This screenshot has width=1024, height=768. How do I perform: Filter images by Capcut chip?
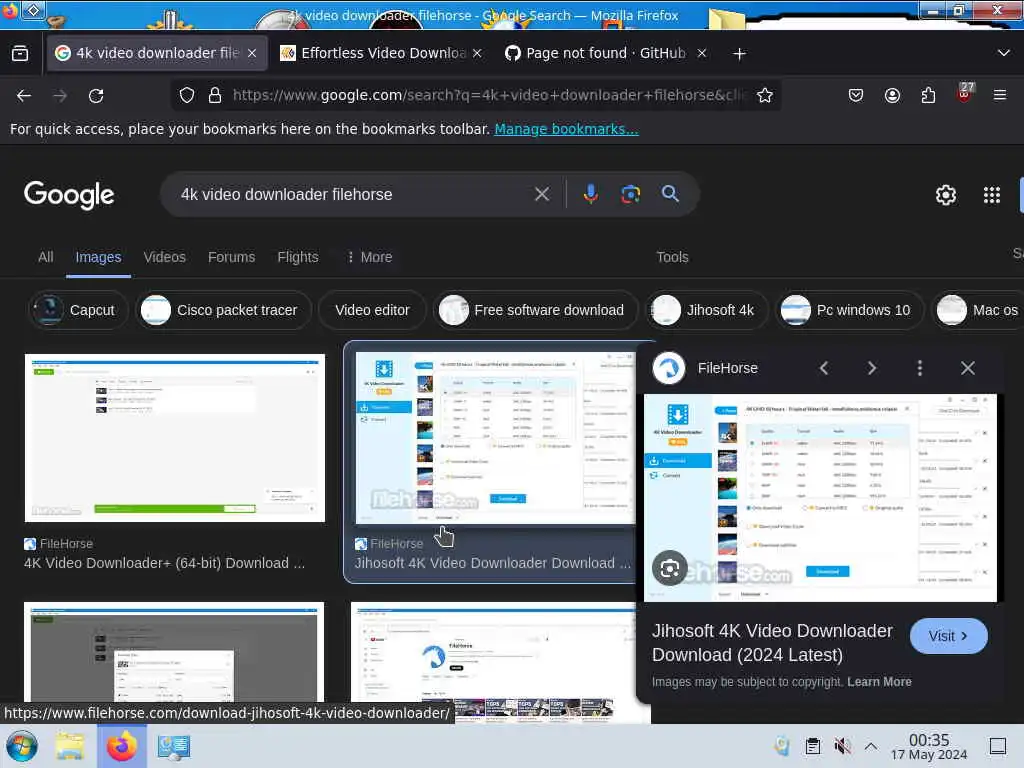point(78,310)
